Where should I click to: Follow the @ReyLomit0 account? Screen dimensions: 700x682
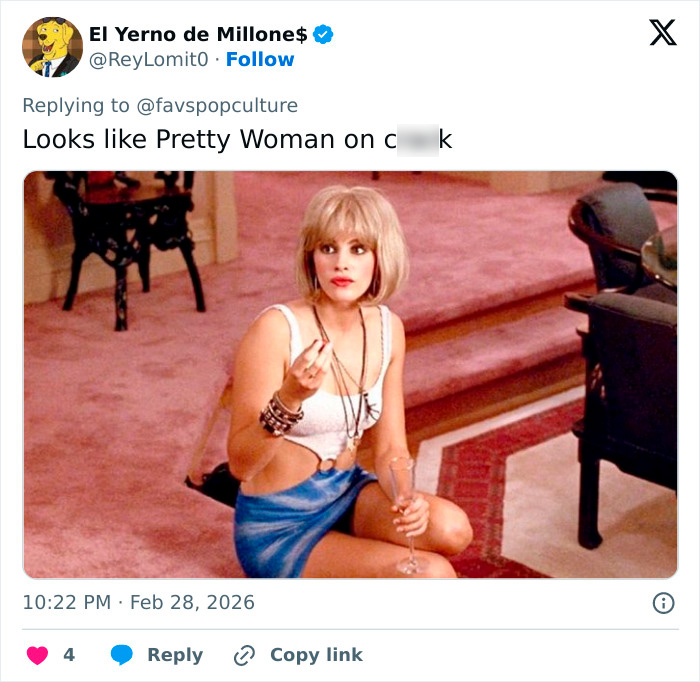[x=260, y=60]
